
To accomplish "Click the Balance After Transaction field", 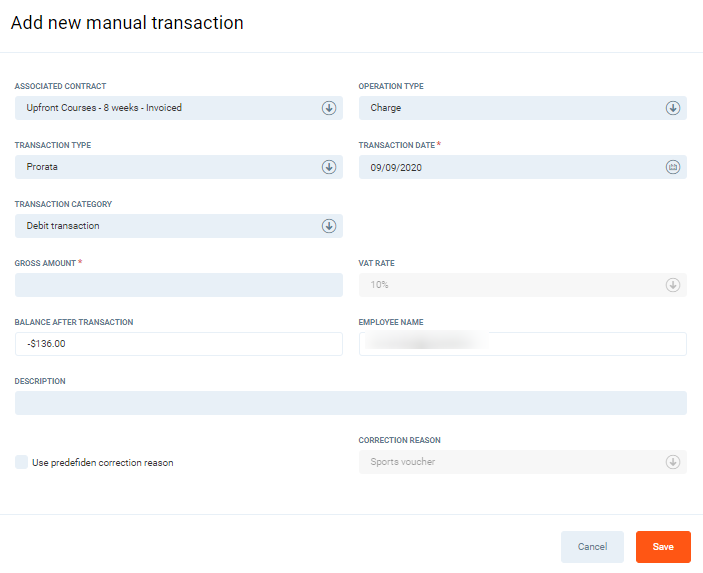I will coord(178,344).
